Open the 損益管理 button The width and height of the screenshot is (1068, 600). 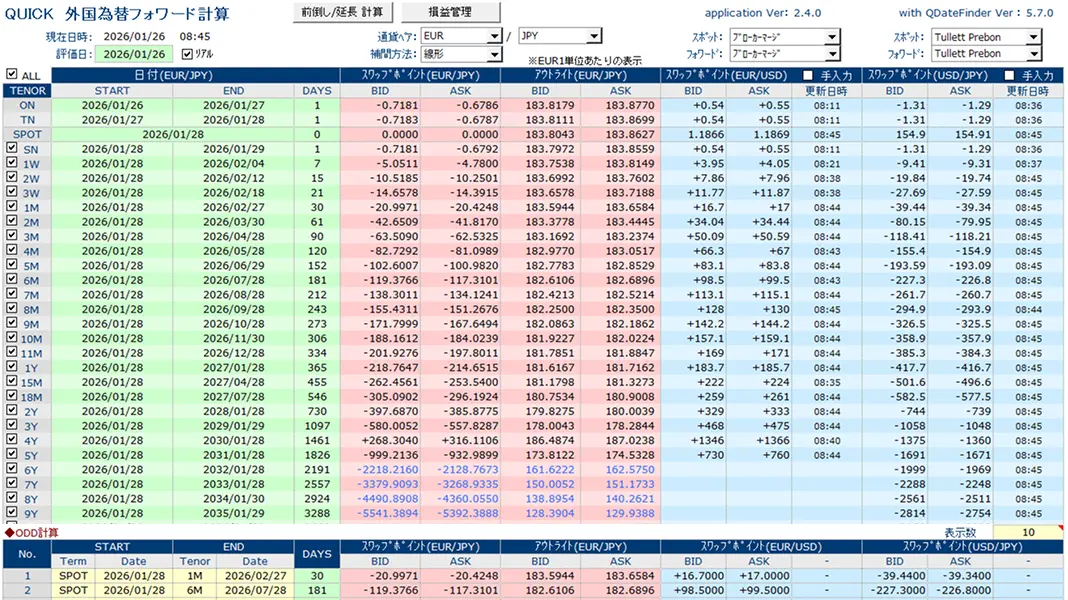tap(450, 12)
